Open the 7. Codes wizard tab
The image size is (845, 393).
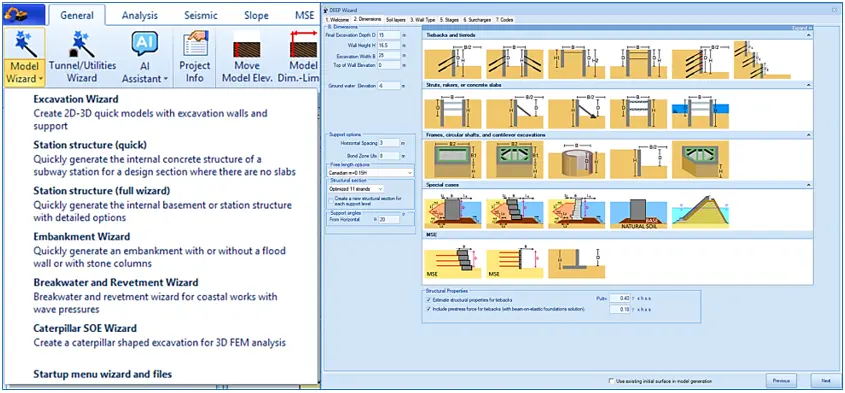[504, 19]
